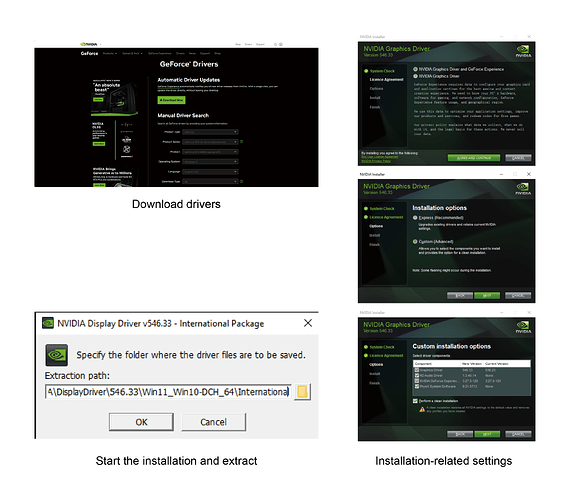Click Cancel in the Custom installation window
The image size is (571, 500).
518,434
